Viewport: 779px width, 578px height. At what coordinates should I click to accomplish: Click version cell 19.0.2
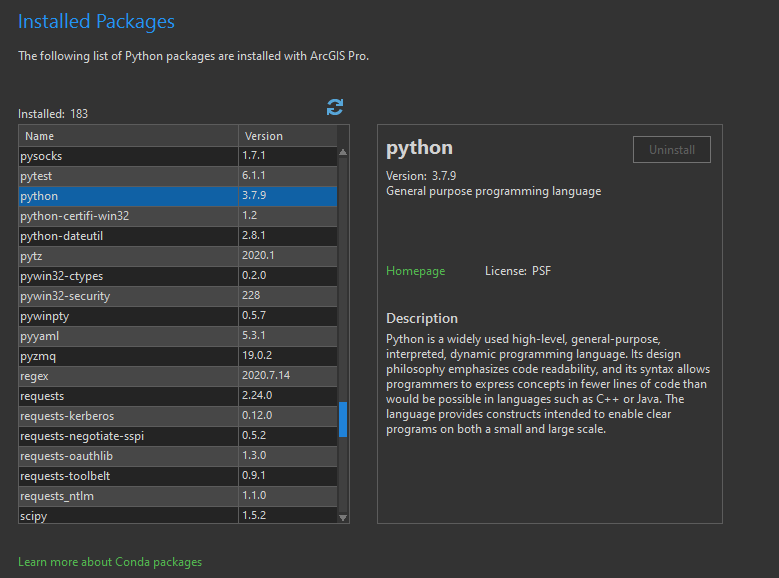[x=288, y=356]
